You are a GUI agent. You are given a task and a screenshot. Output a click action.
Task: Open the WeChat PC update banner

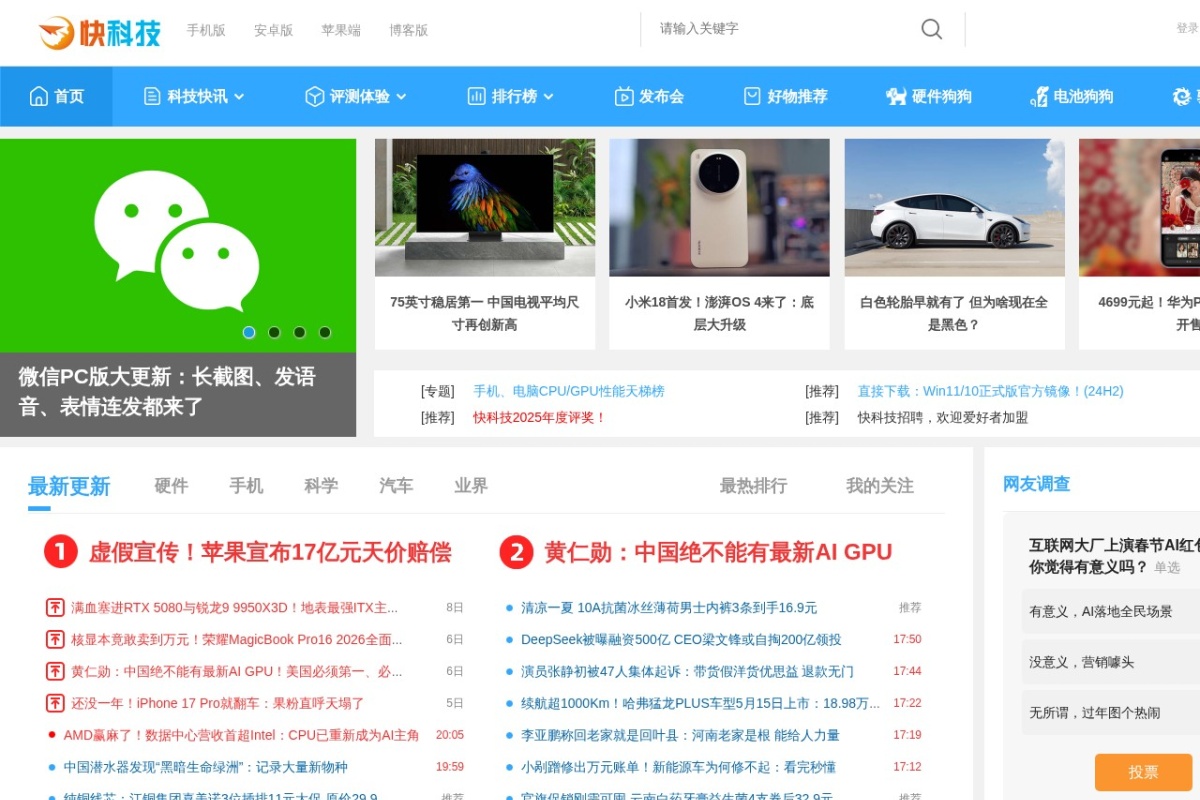pyautogui.click(x=178, y=287)
